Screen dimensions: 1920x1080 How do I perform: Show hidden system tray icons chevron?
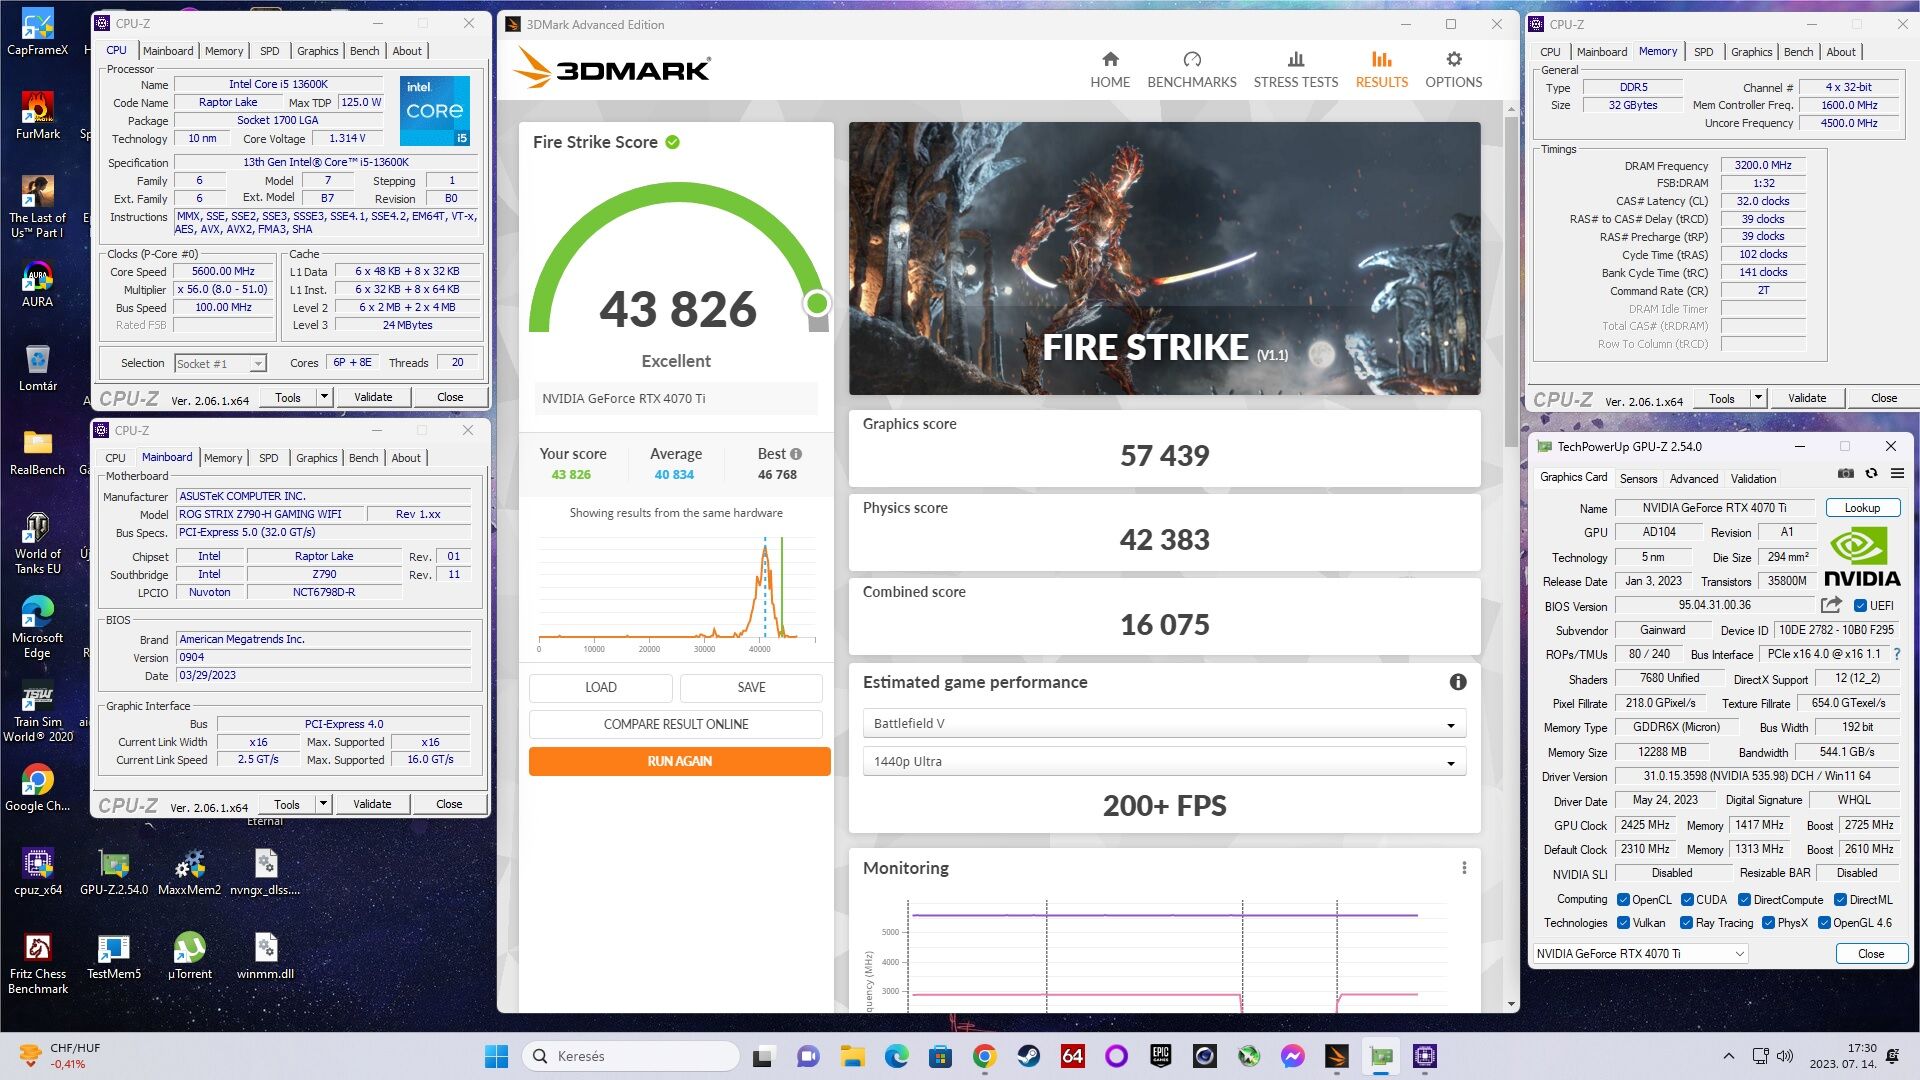pos(1728,1056)
